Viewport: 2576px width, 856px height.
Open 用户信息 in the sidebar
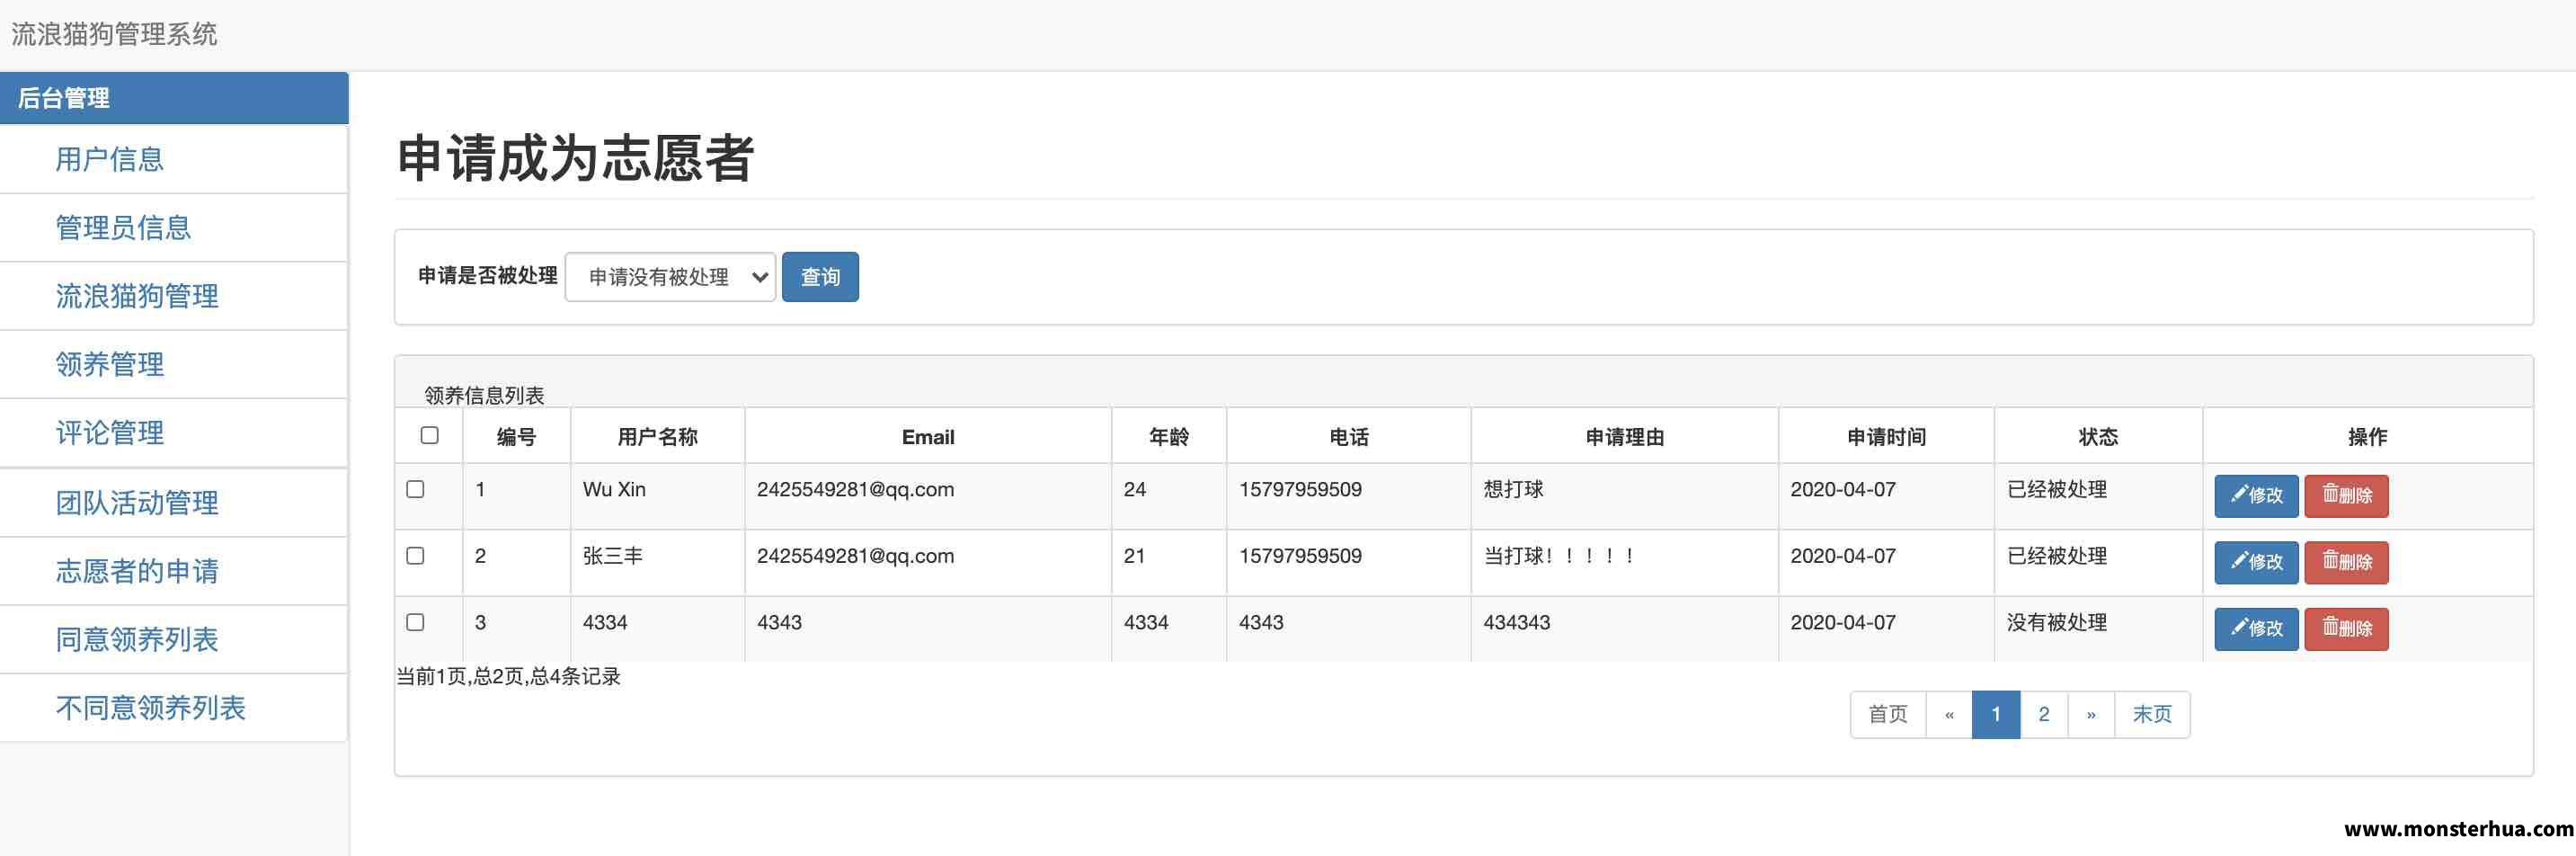pyautogui.click(x=174, y=159)
